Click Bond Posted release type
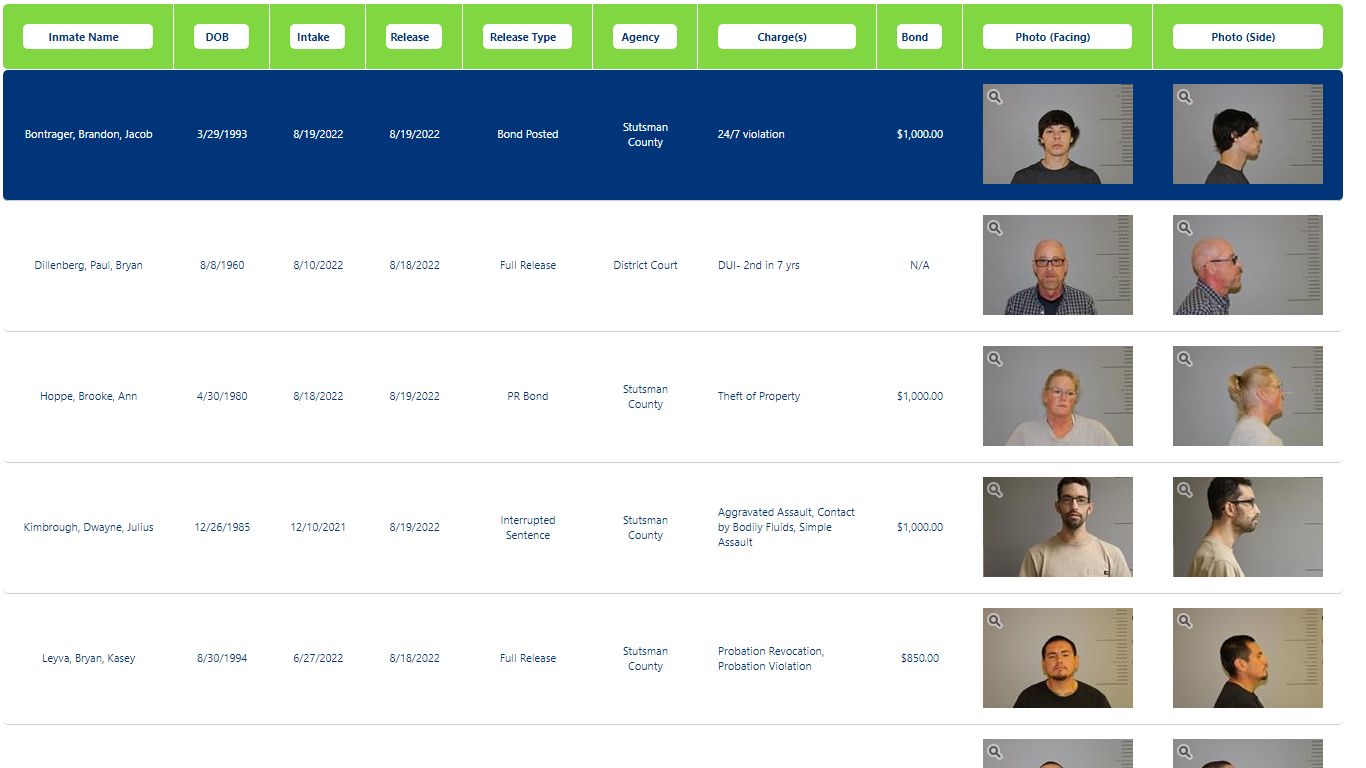This screenshot has height=768, width=1366. [x=528, y=134]
